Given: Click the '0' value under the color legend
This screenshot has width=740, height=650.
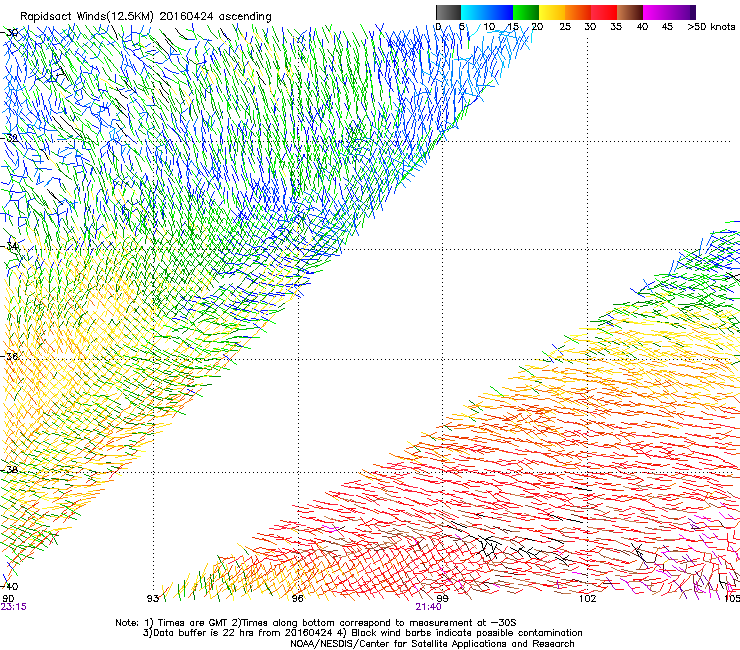Looking at the screenshot, I should tap(438, 27).
